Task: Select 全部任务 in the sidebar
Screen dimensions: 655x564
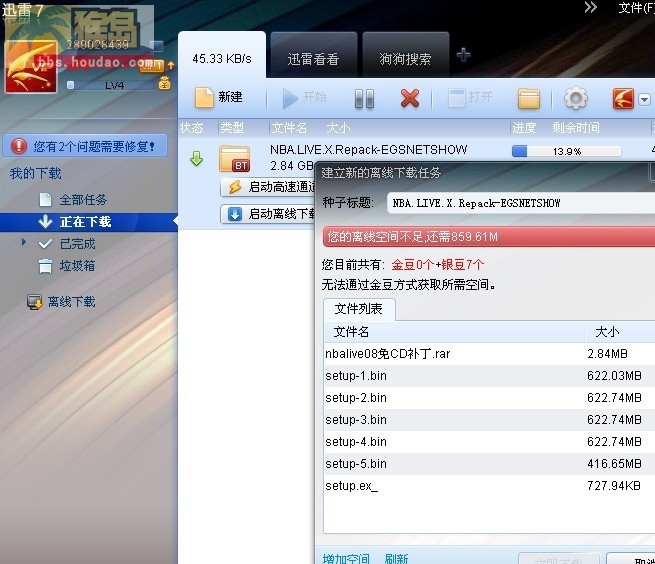Action: 83,200
